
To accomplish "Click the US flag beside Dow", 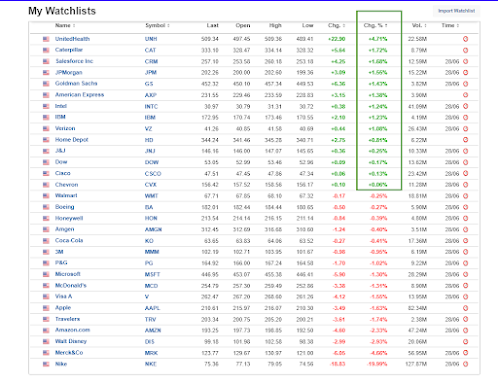I will click(x=46, y=162).
